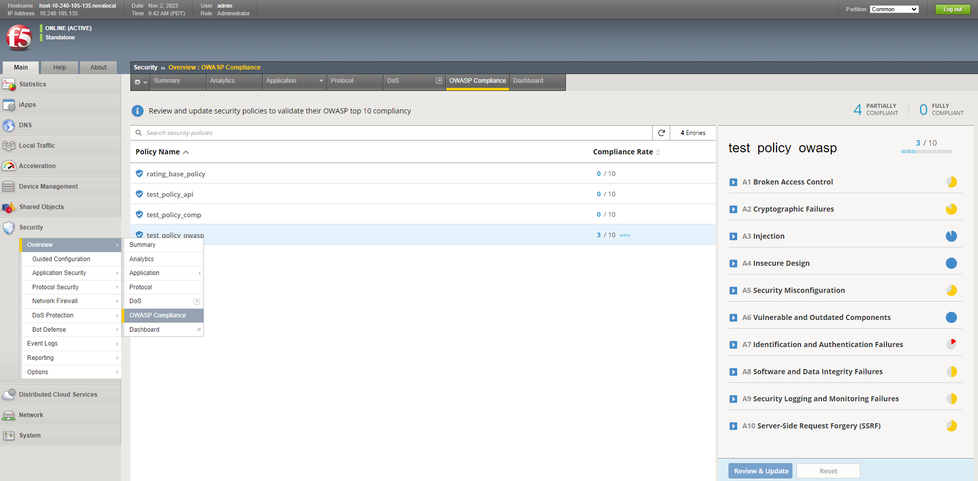
Task: Expand A5 Security Misconfiguration
Action: tap(734, 290)
